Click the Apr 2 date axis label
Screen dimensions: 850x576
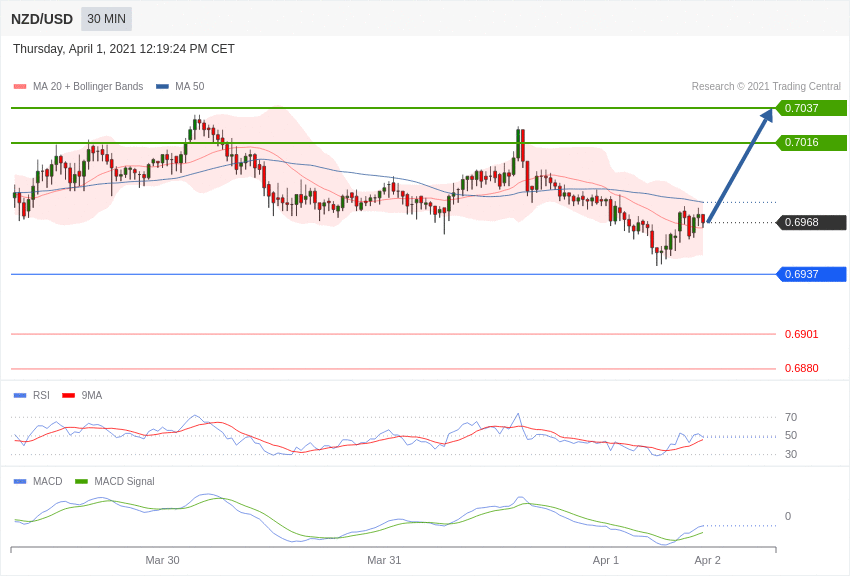click(707, 560)
